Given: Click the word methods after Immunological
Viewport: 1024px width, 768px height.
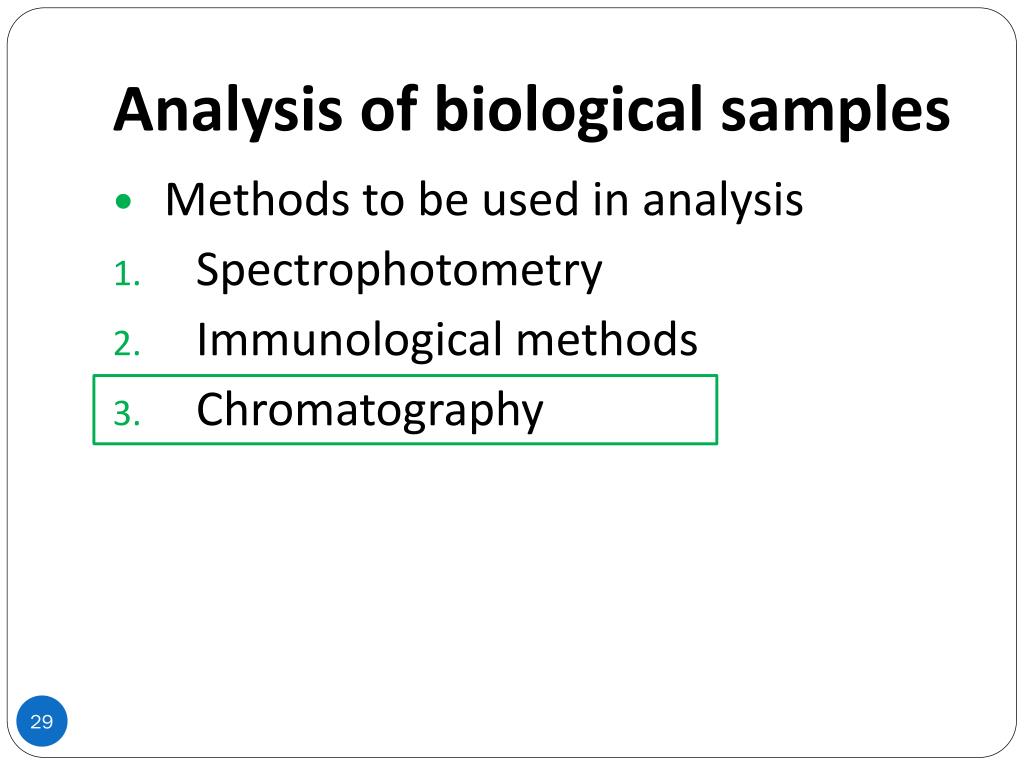Looking at the screenshot, I should 607,340.
